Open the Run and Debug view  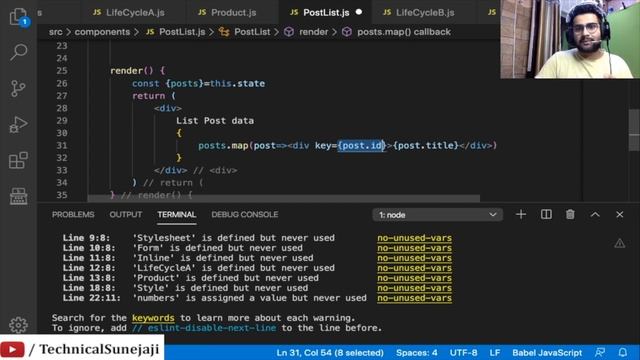point(18,124)
